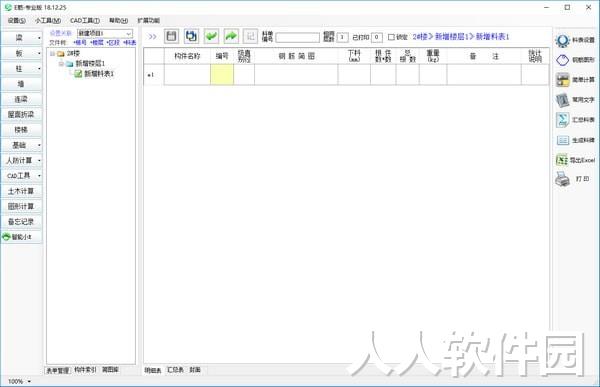The image size is (600, 387).
Task: Open the CAD工具(T) menu
Action: coord(85,20)
